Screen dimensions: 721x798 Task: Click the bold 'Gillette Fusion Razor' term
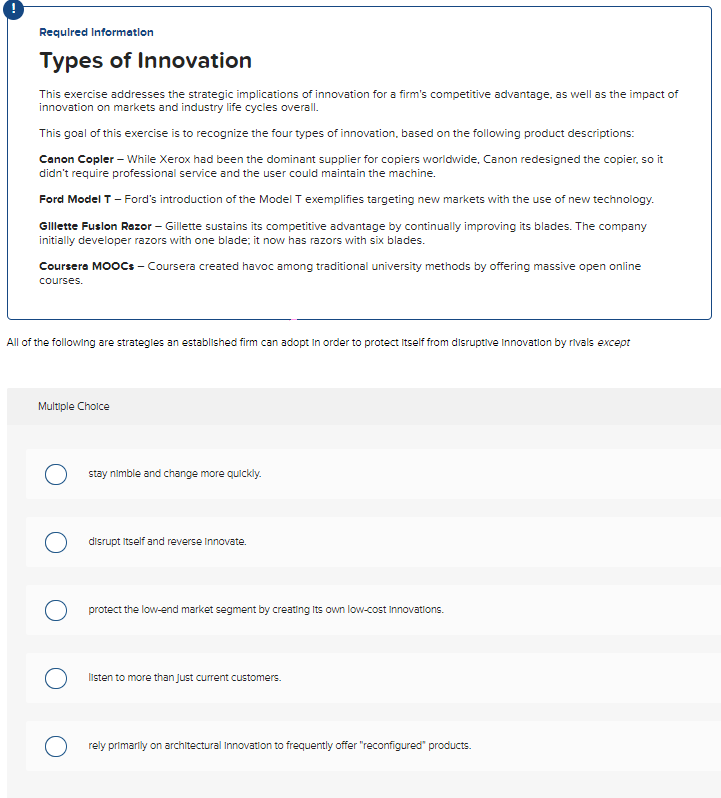tap(98, 227)
